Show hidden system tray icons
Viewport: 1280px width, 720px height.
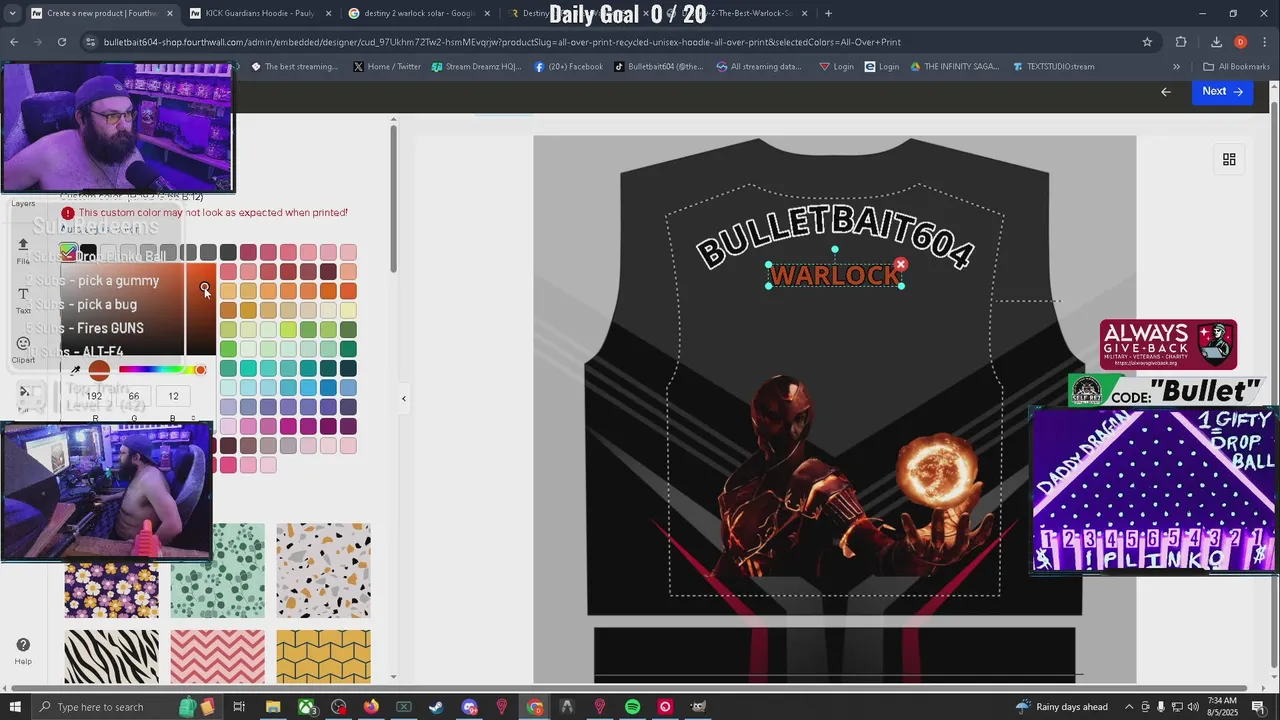click(x=1129, y=707)
